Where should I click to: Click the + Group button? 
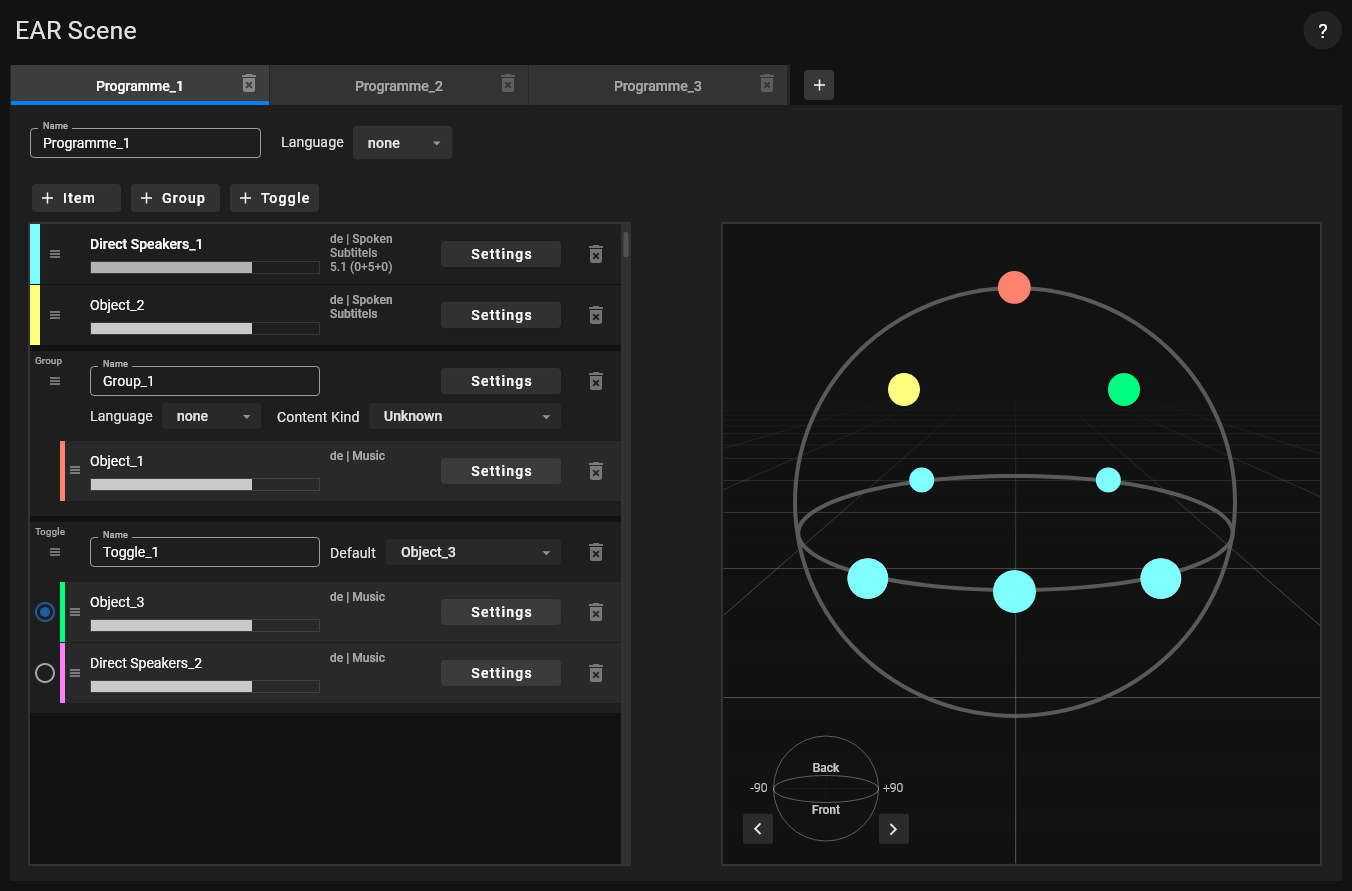(174, 198)
